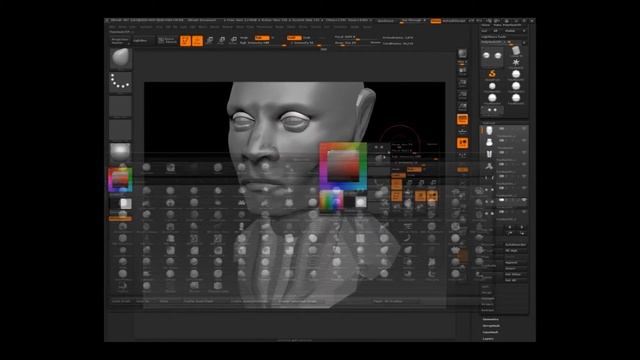This screenshot has height=360, width=640.
Task: Click the Actual size icon on right shelf
Action: 462,96
